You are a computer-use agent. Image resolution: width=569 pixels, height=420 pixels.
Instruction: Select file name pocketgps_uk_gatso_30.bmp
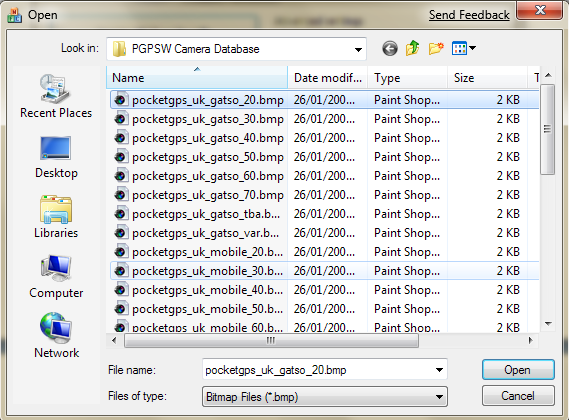208,119
